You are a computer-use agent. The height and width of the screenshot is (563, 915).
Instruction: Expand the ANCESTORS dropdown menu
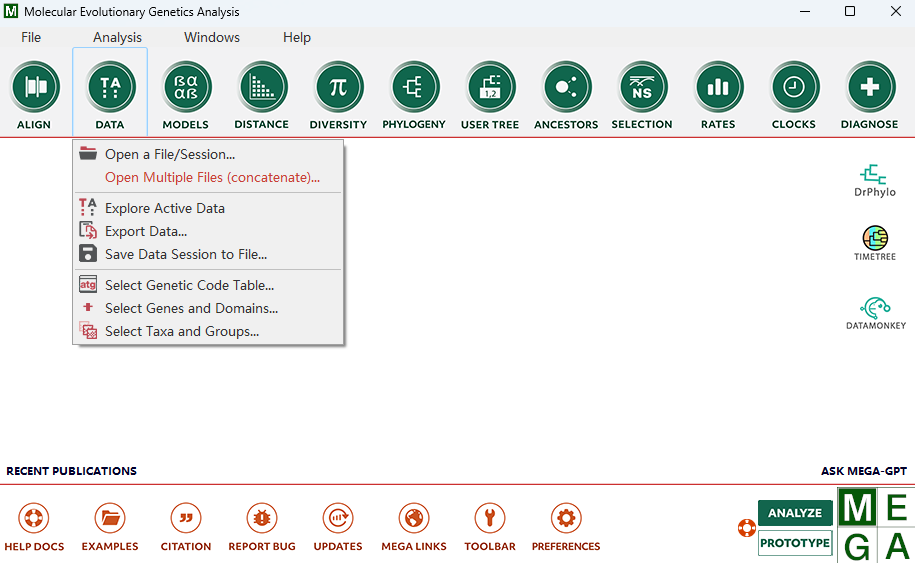(x=566, y=125)
